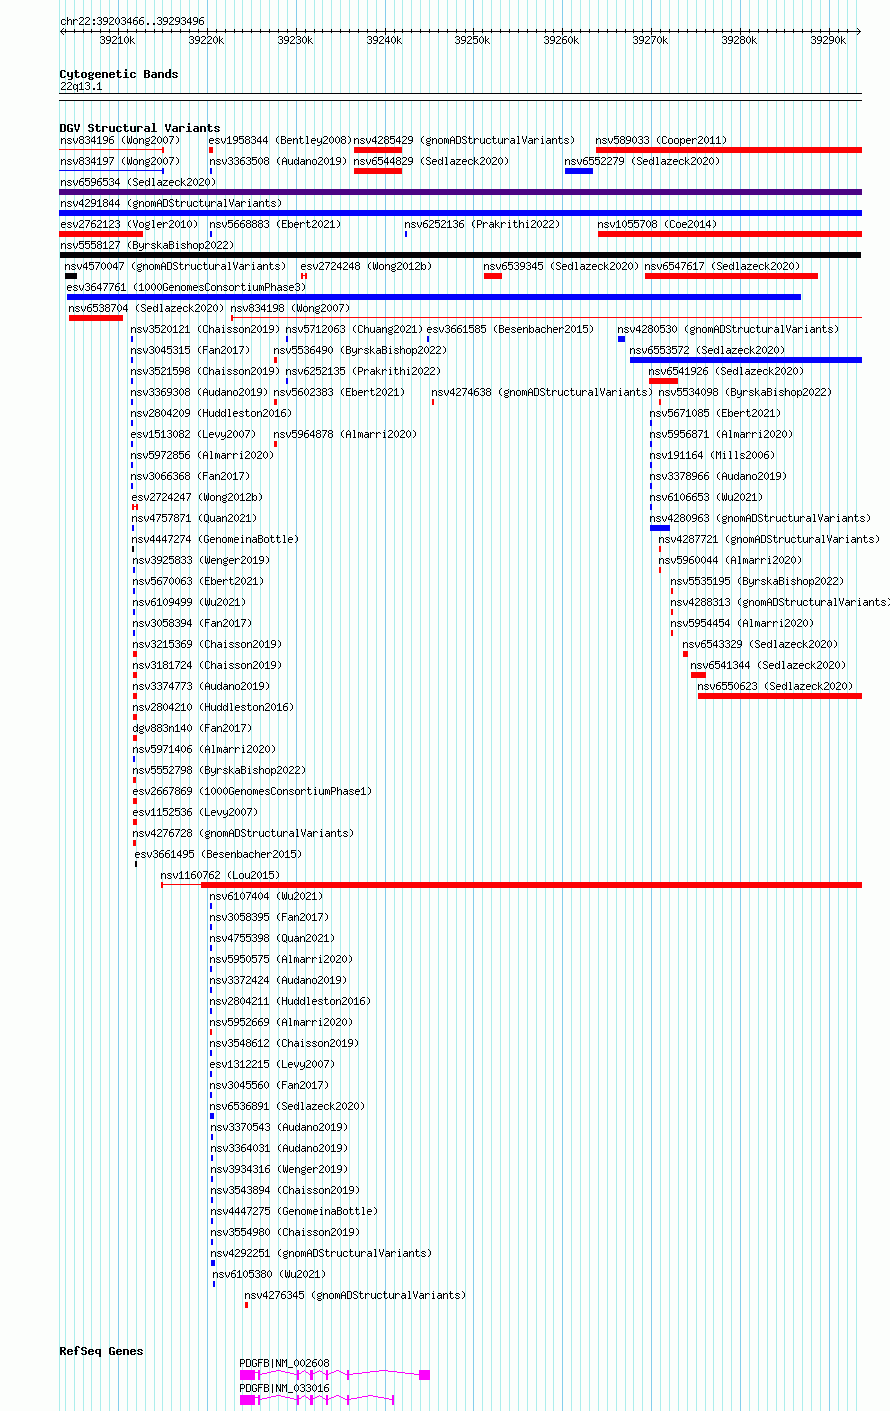Open the nsv191164 (Mills2006) label
This screenshot has width=890, height=1411.
pyautogui.click(x=711, y=455)
